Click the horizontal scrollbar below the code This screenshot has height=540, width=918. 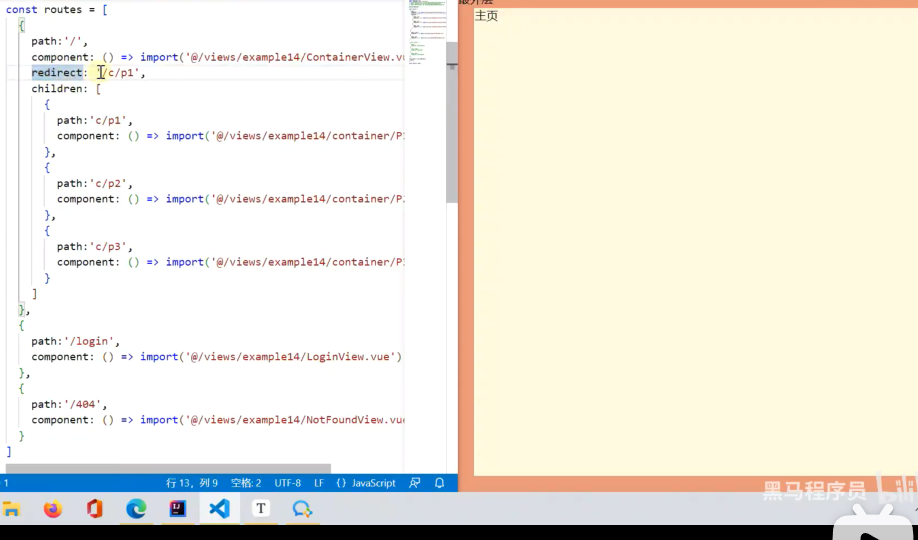tap(168, 468)
